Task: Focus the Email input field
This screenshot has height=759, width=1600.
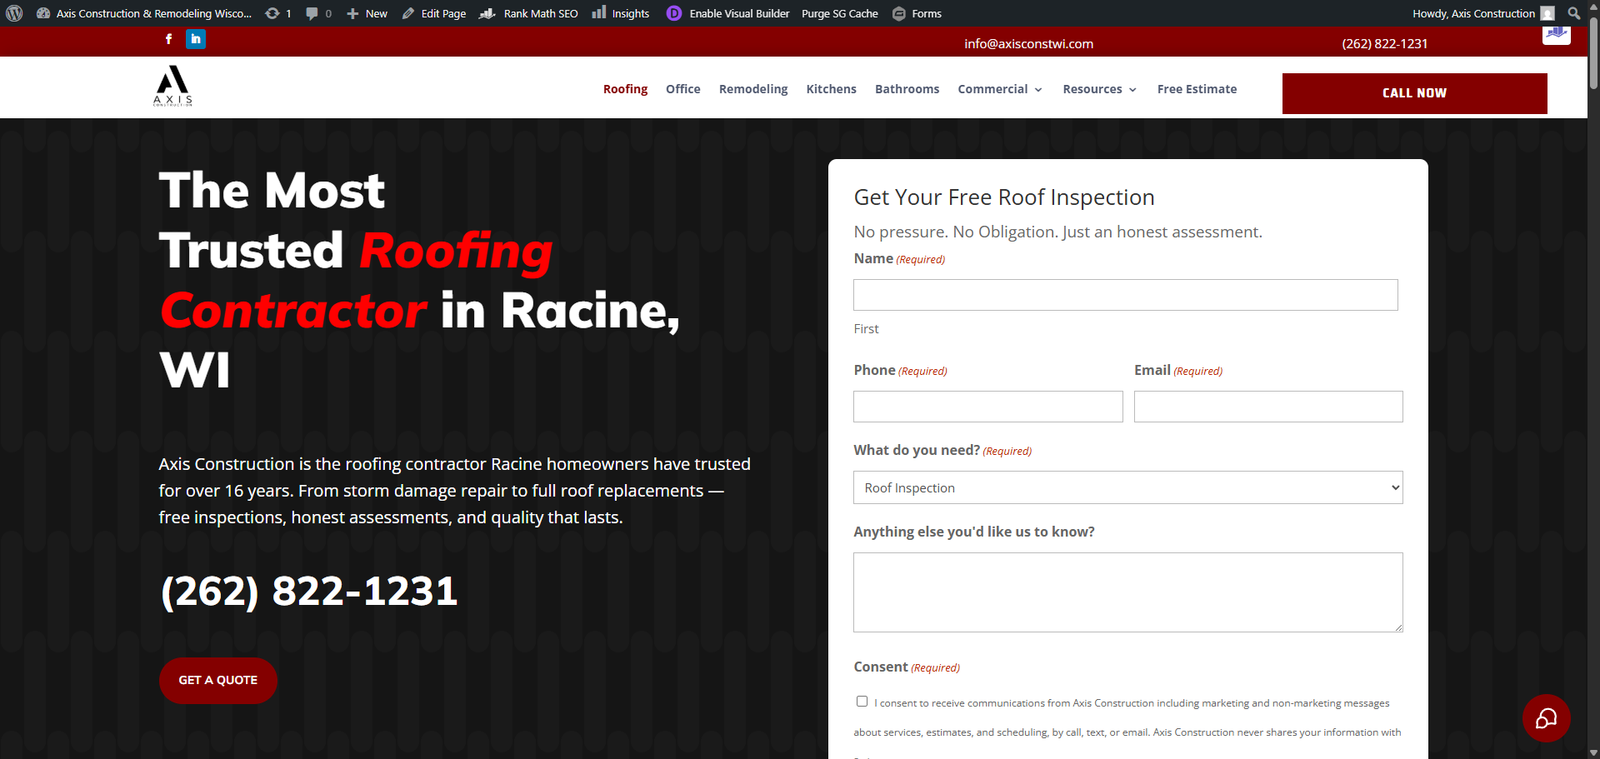Action: pos(1268,406)
